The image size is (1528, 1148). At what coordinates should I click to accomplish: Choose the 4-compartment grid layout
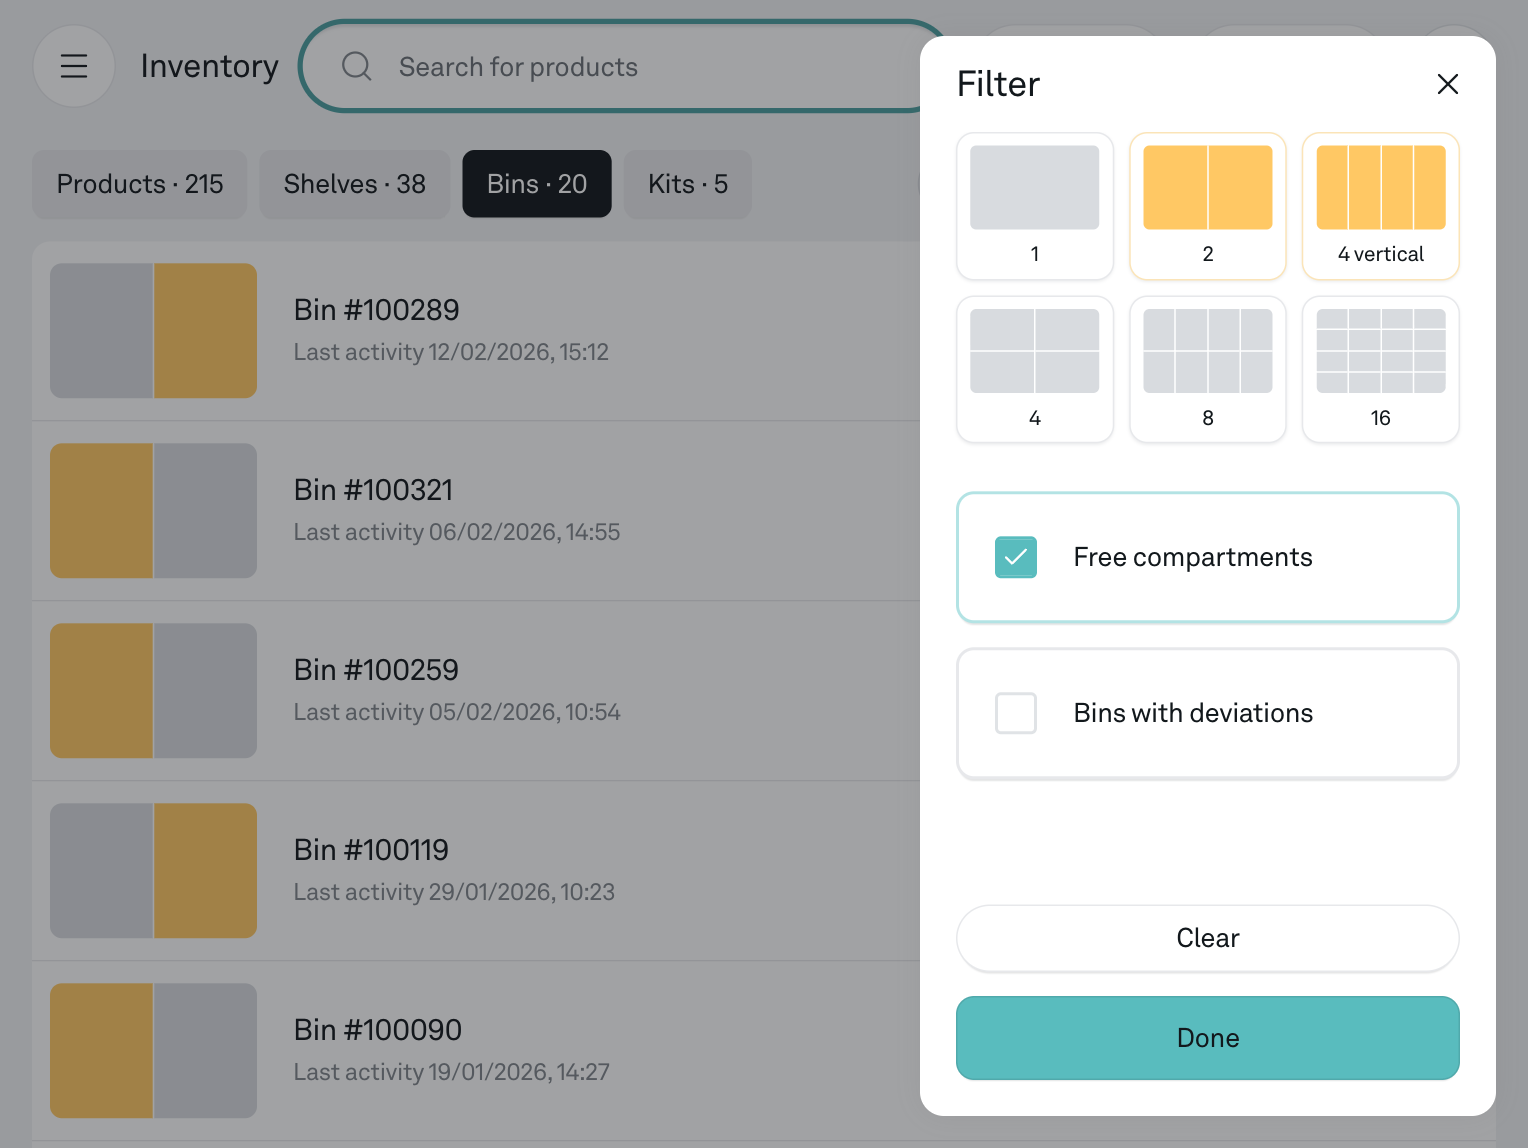pos(1034,369)
